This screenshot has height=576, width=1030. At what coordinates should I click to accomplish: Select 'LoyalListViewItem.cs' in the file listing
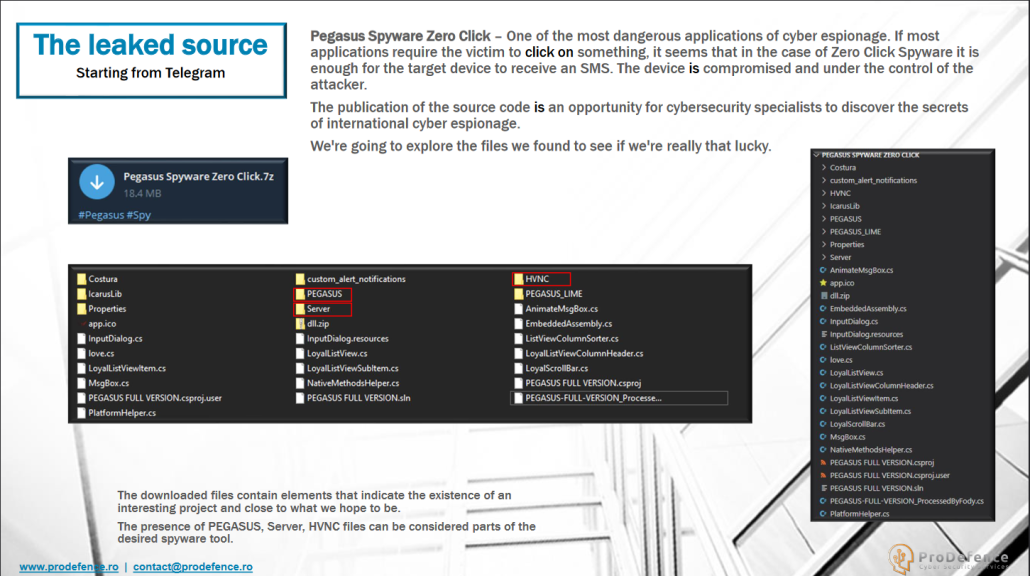tap(127, 368)
